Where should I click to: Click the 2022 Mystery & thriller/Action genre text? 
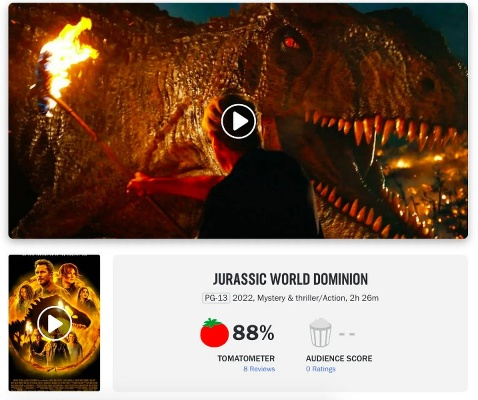289,298
